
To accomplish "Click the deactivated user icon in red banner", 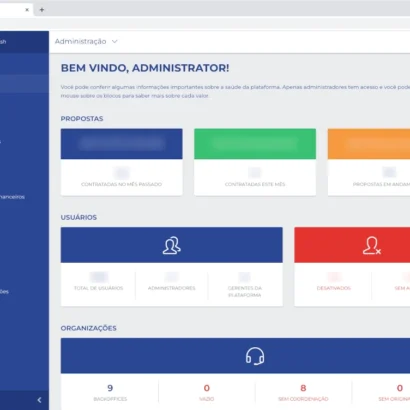I will [x=372, y=245].
